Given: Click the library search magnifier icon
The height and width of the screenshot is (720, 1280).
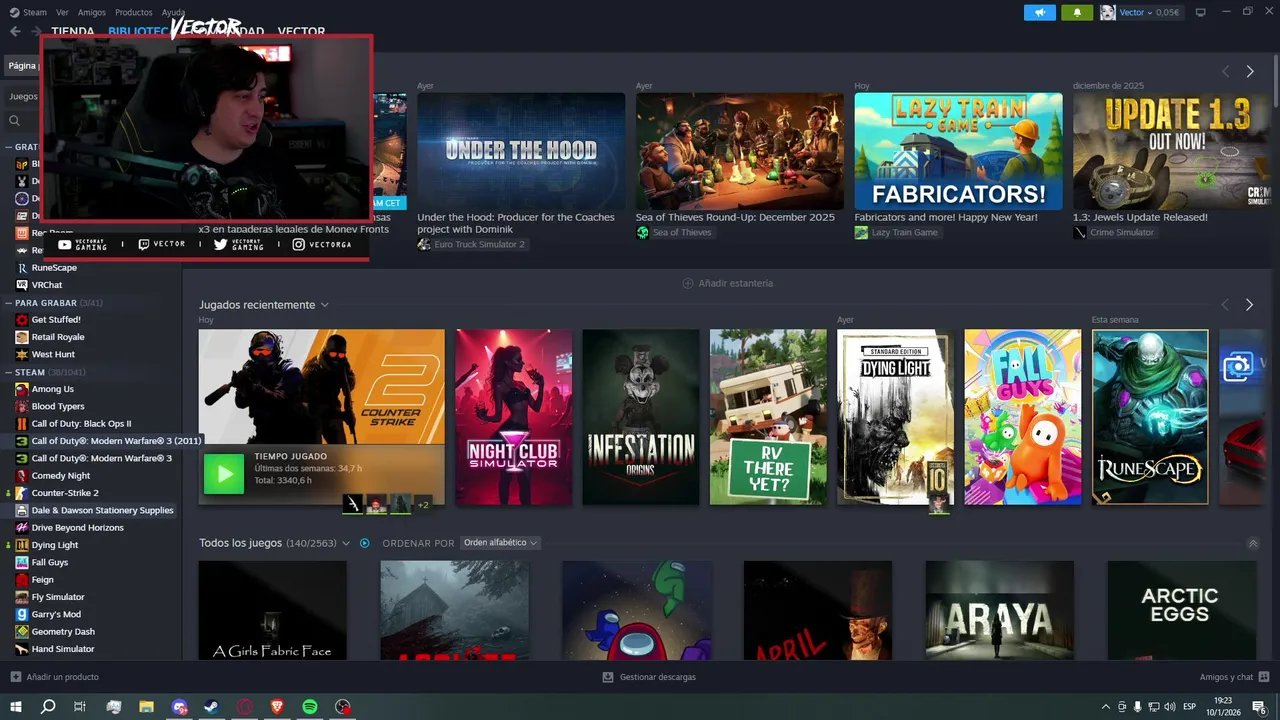Looking at the screenshot, I should (15, 120).
